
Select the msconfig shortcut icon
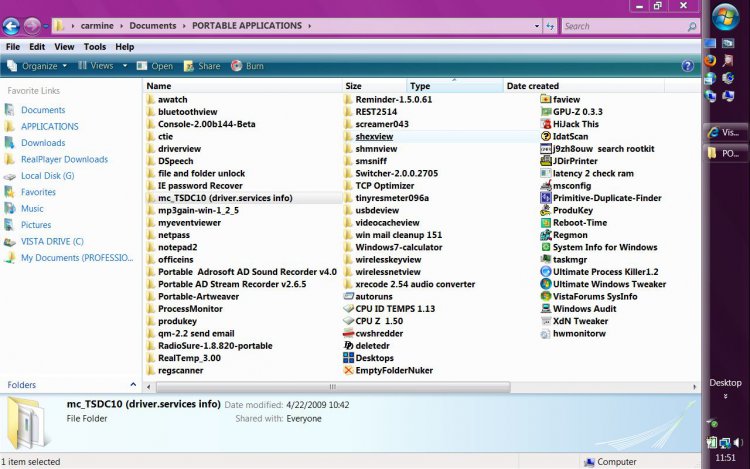tap(545, 185)
